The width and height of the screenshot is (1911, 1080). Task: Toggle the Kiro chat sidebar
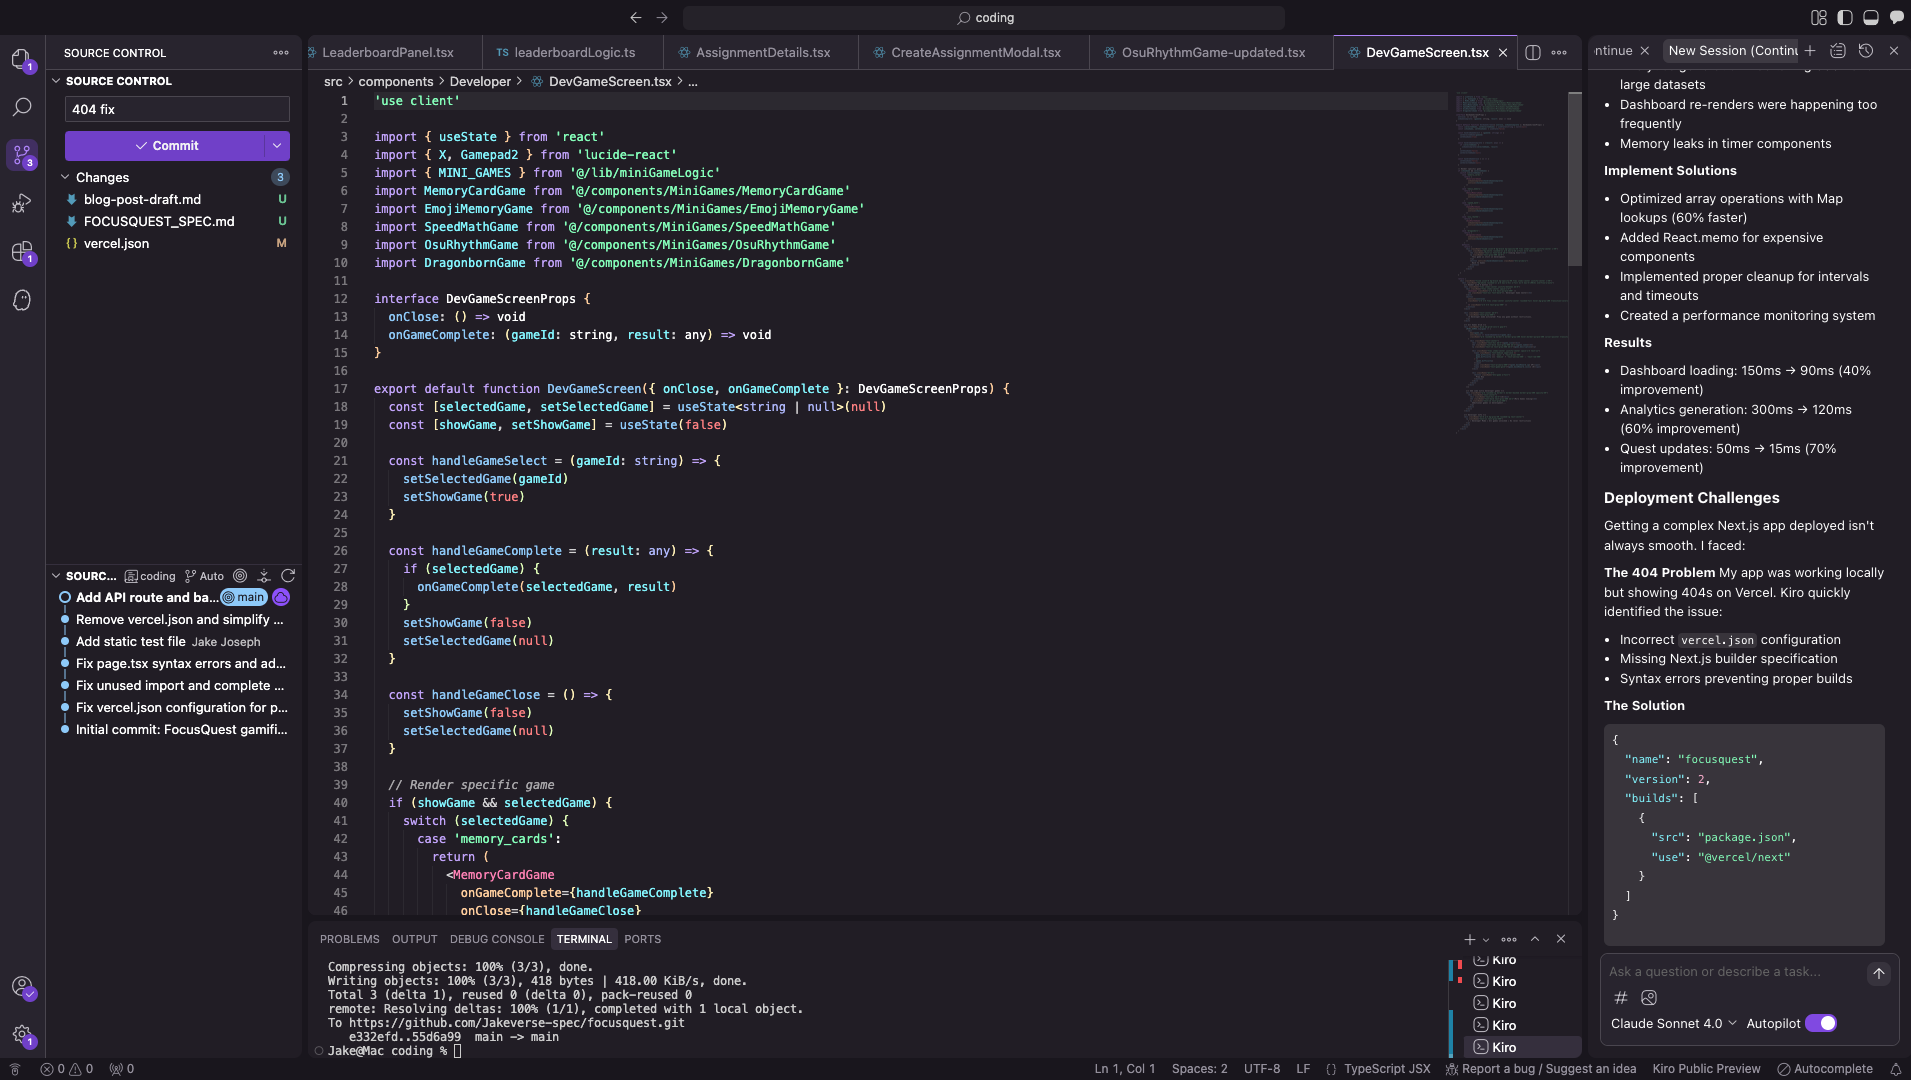click(x=1897, y=18)
